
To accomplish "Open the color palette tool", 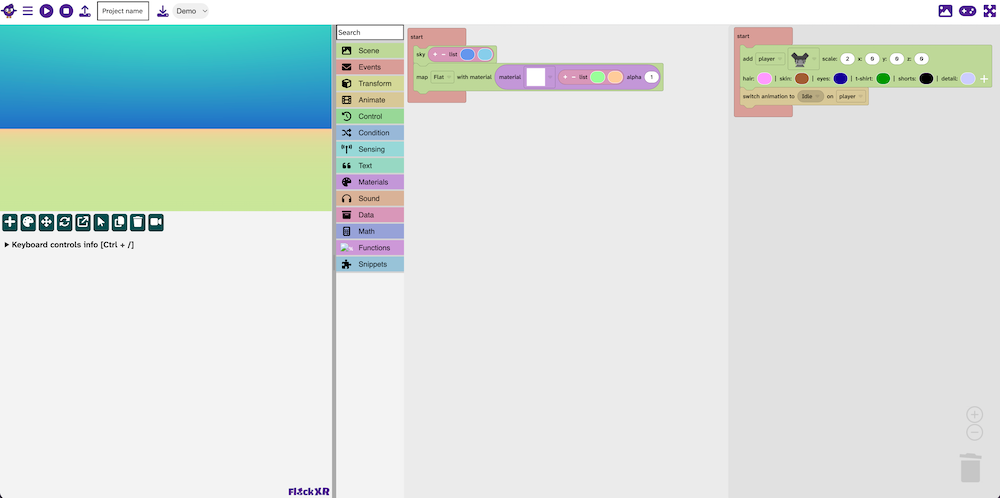I will point(28,222).
